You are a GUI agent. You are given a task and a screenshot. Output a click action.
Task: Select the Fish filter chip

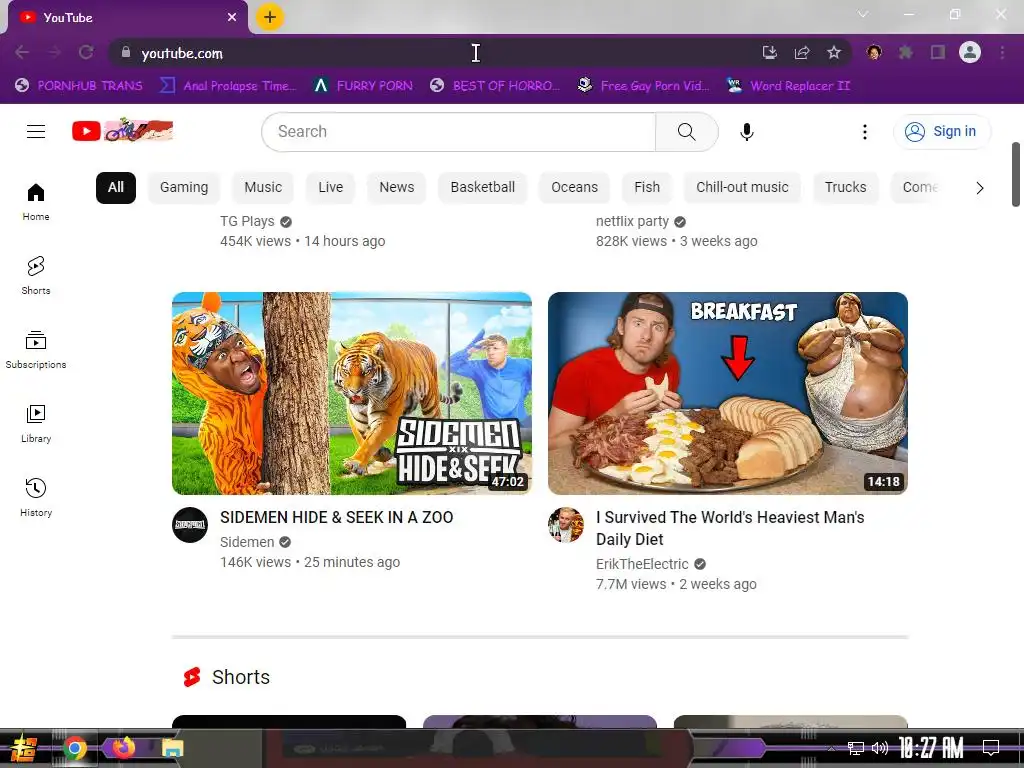coord(647,187)
